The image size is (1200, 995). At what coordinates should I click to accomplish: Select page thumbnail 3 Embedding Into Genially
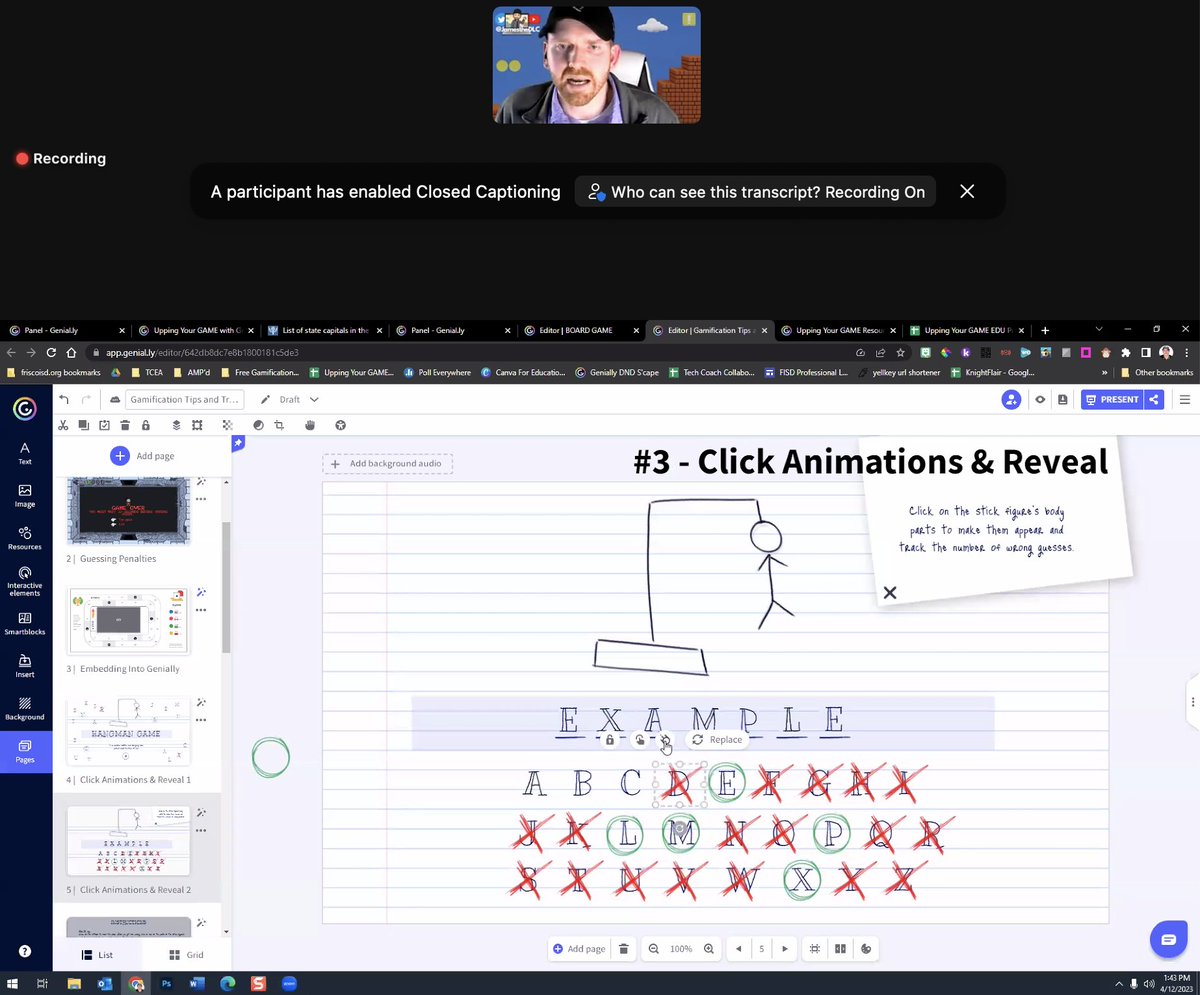[128, 620]
